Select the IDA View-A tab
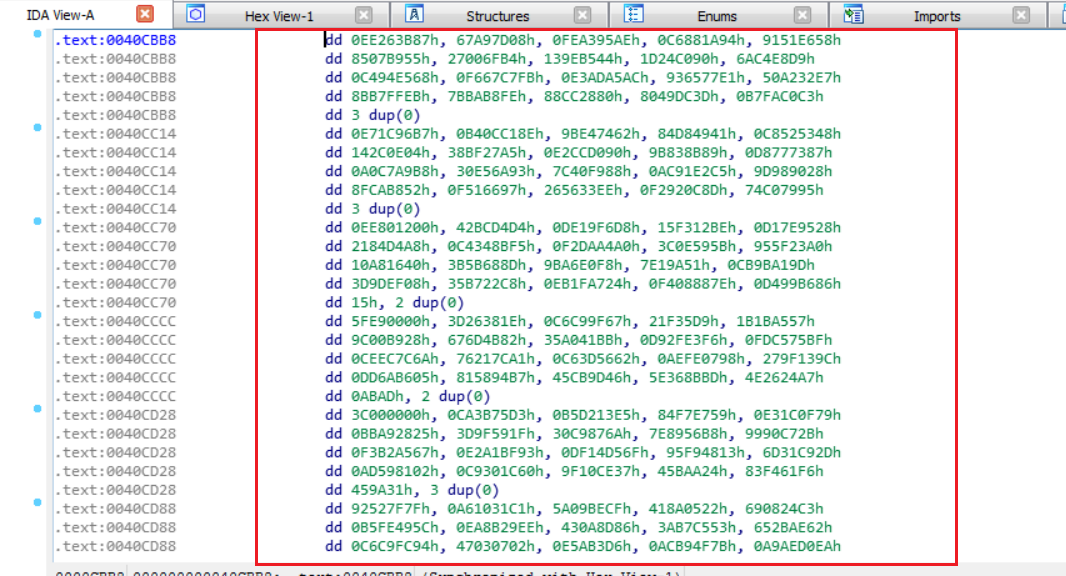 pyautogui.click(x=60, y=16)
